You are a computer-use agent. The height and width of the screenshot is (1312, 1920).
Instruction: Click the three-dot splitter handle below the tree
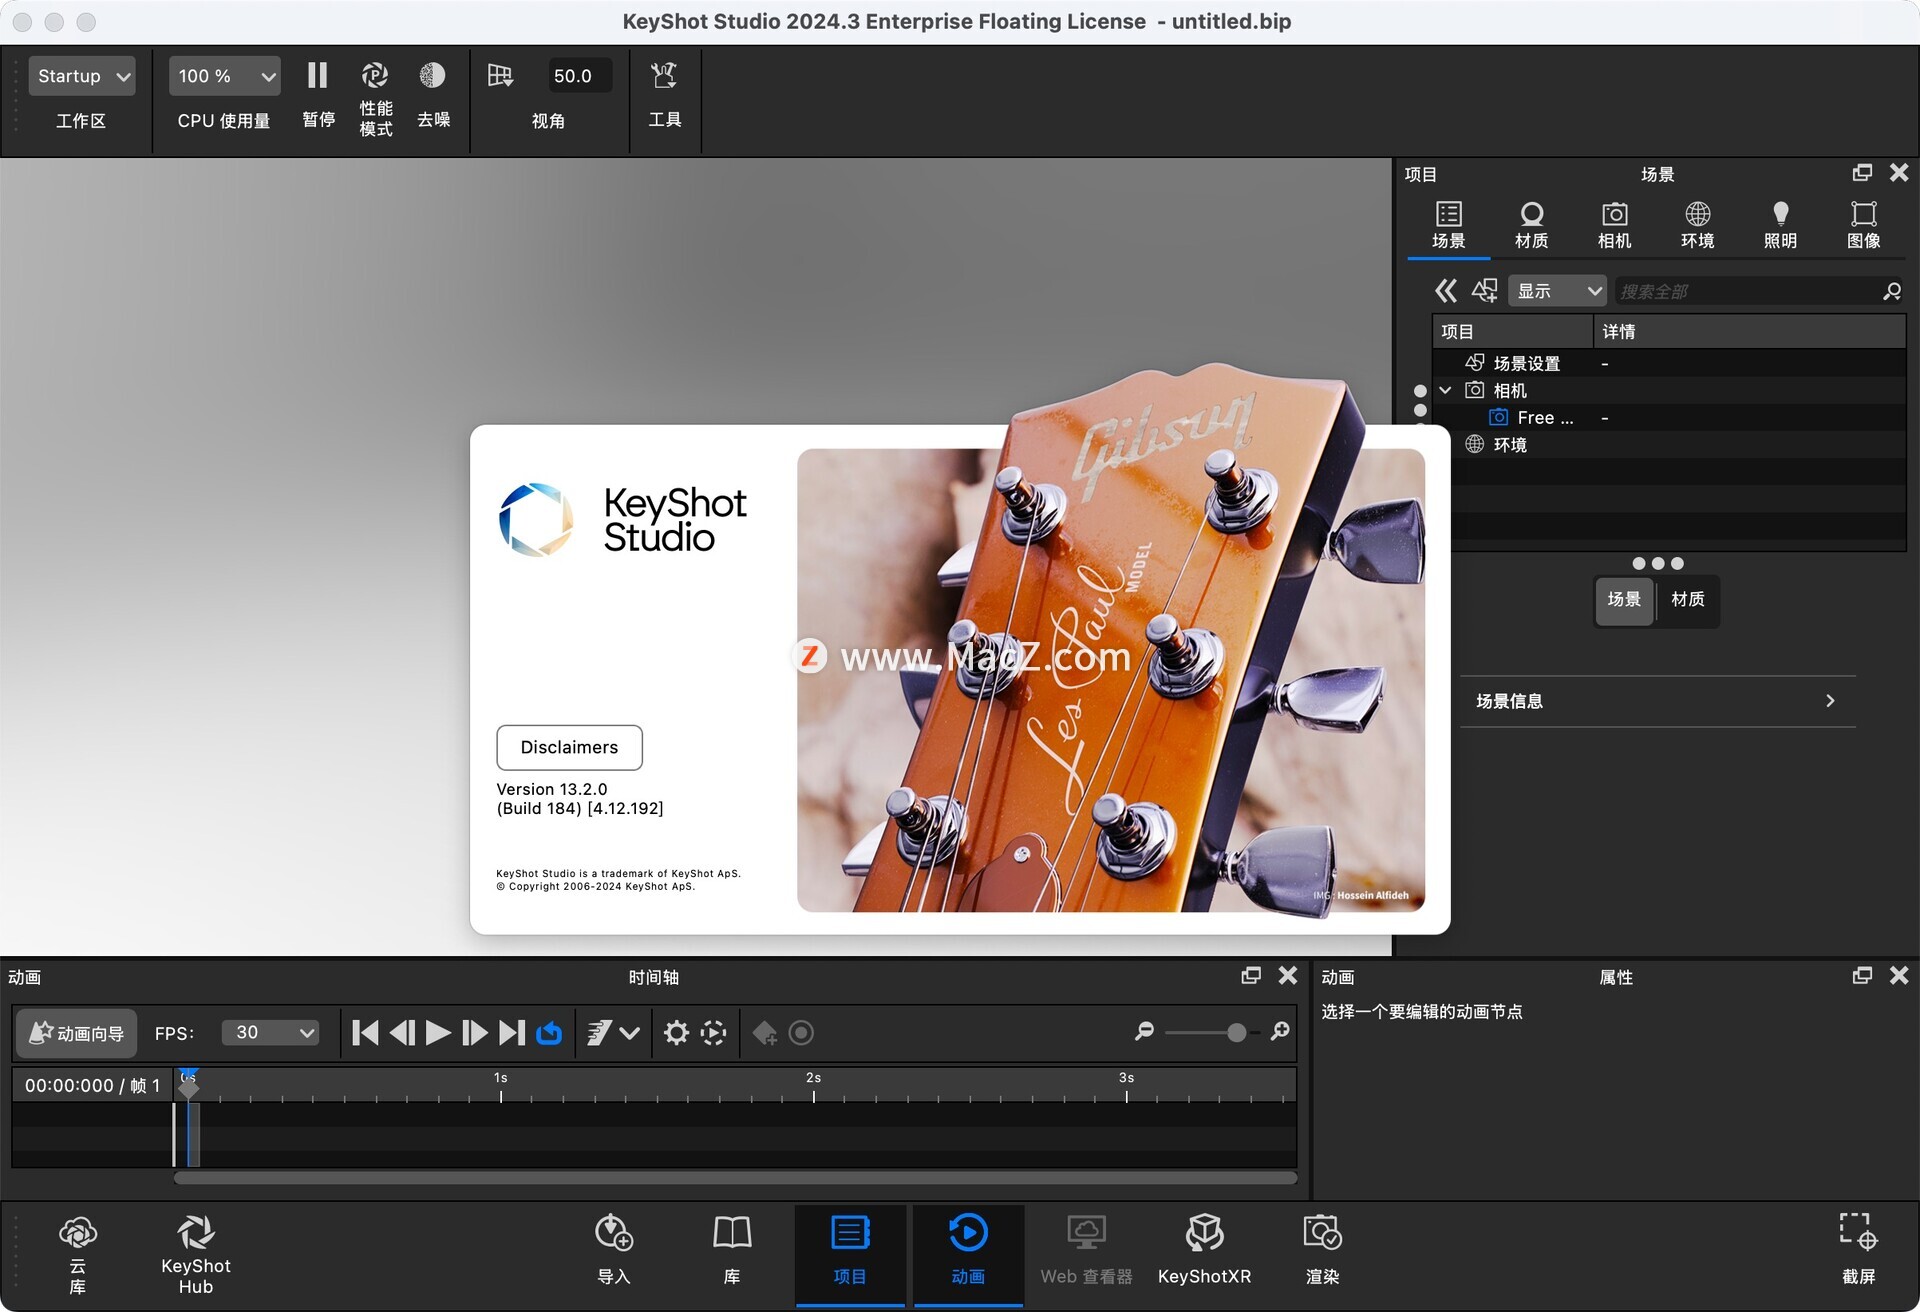tap(1657, 563)
